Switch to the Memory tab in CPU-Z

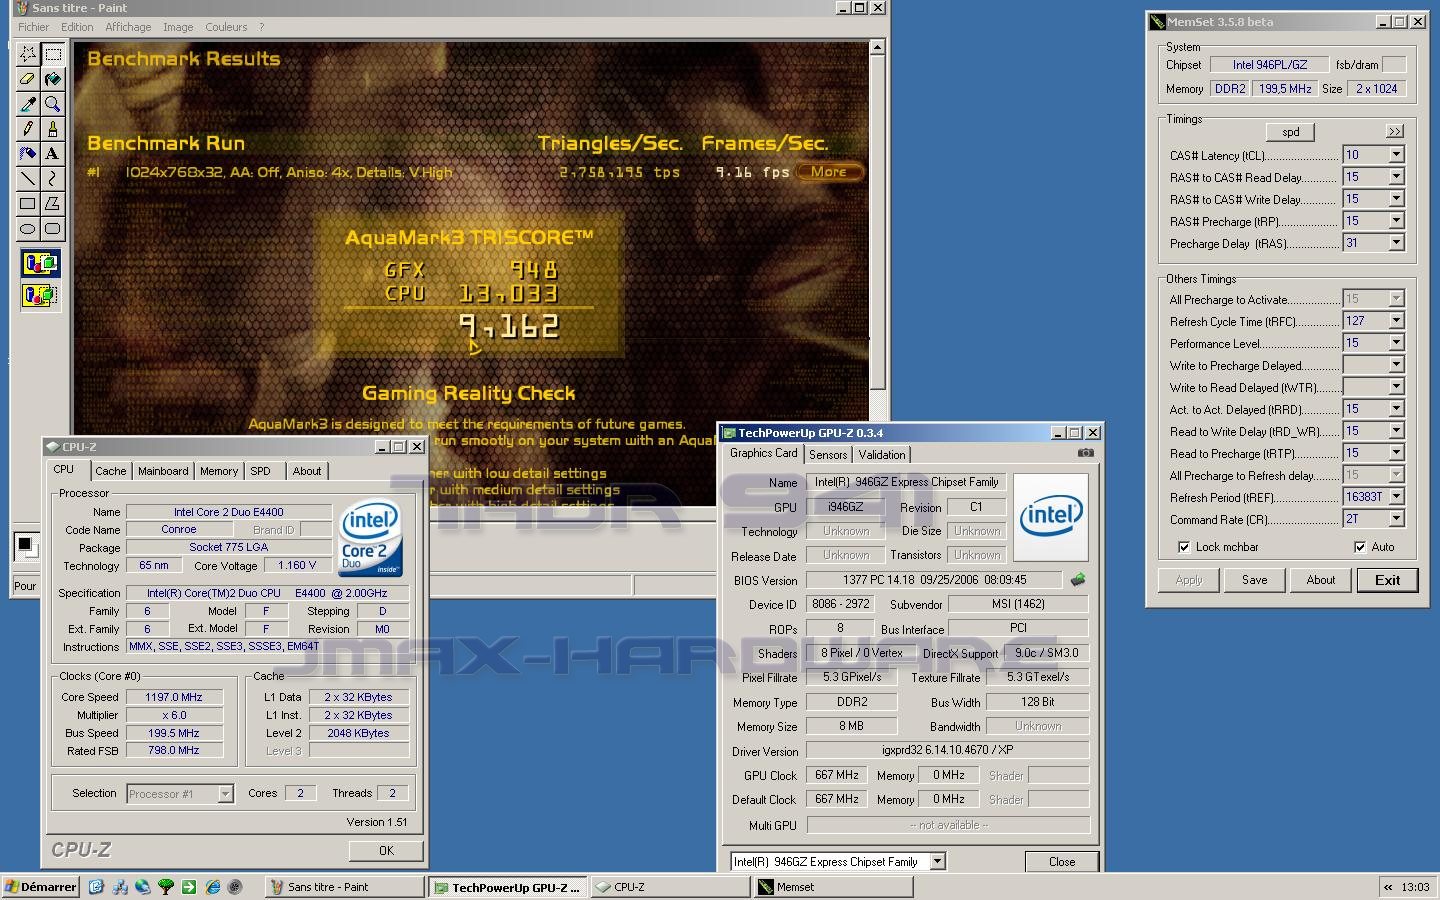pyautogui.click(x=219, y=471)
